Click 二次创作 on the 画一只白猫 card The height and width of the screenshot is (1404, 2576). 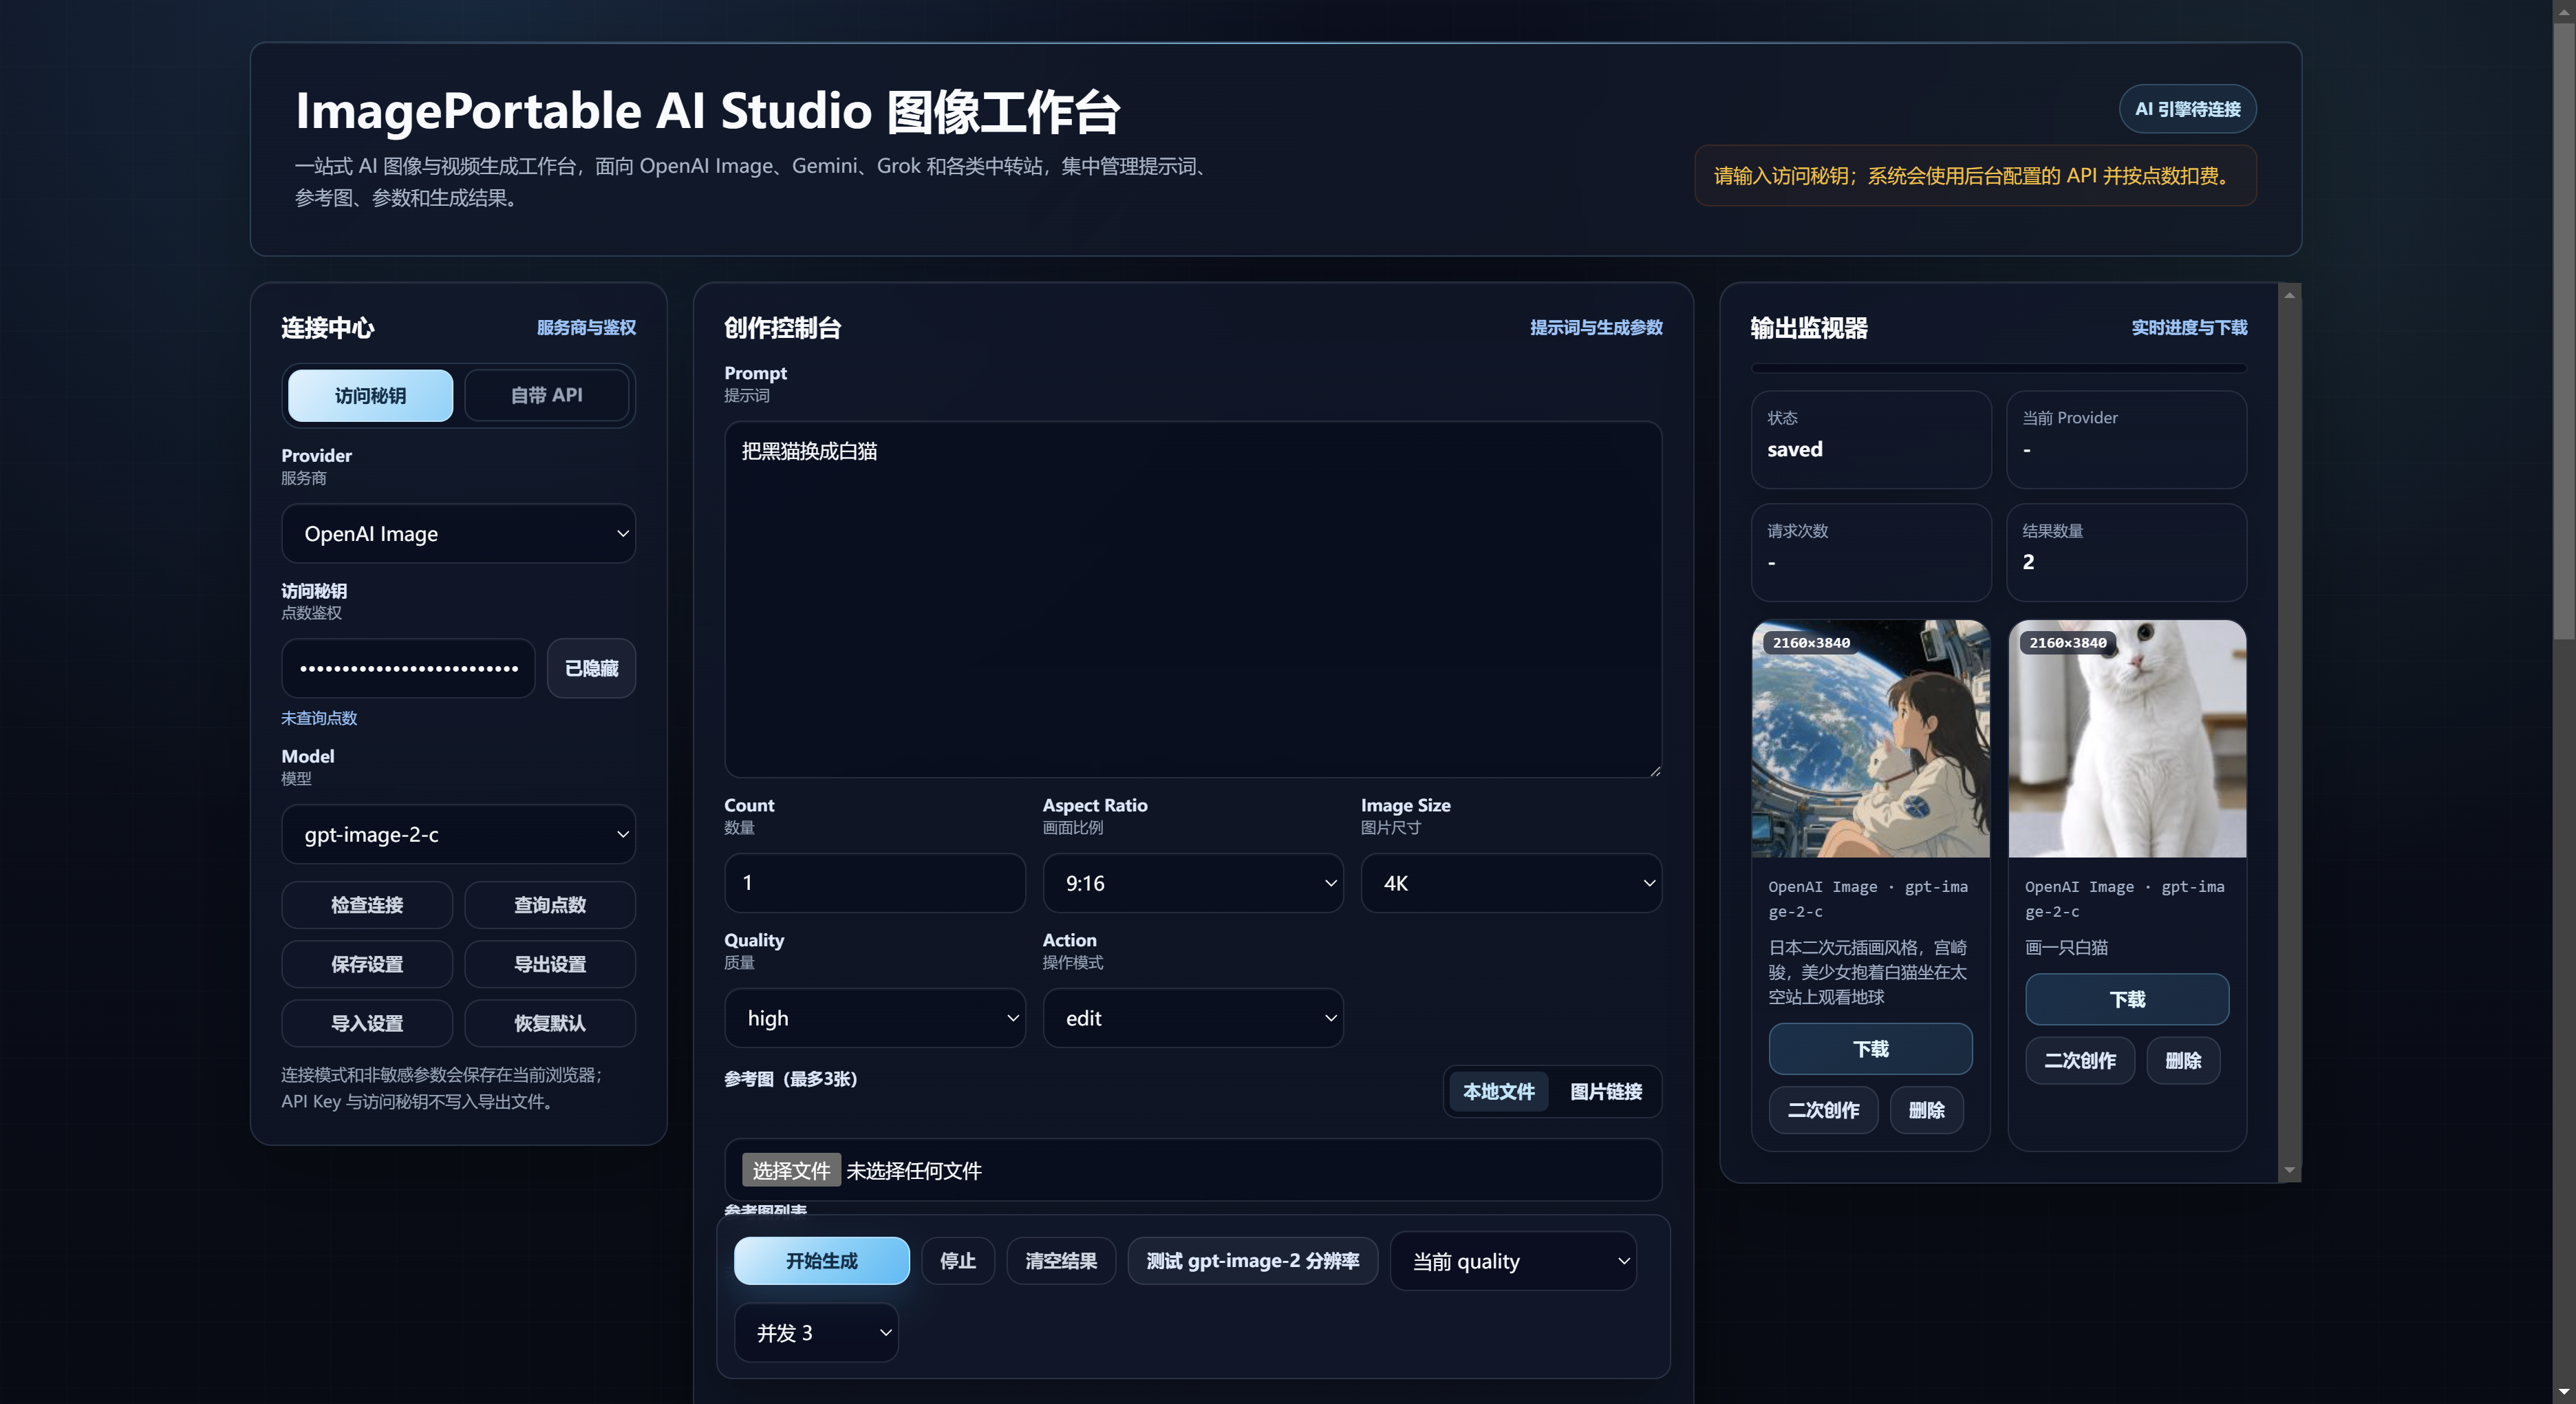tap(2080, 1060)
